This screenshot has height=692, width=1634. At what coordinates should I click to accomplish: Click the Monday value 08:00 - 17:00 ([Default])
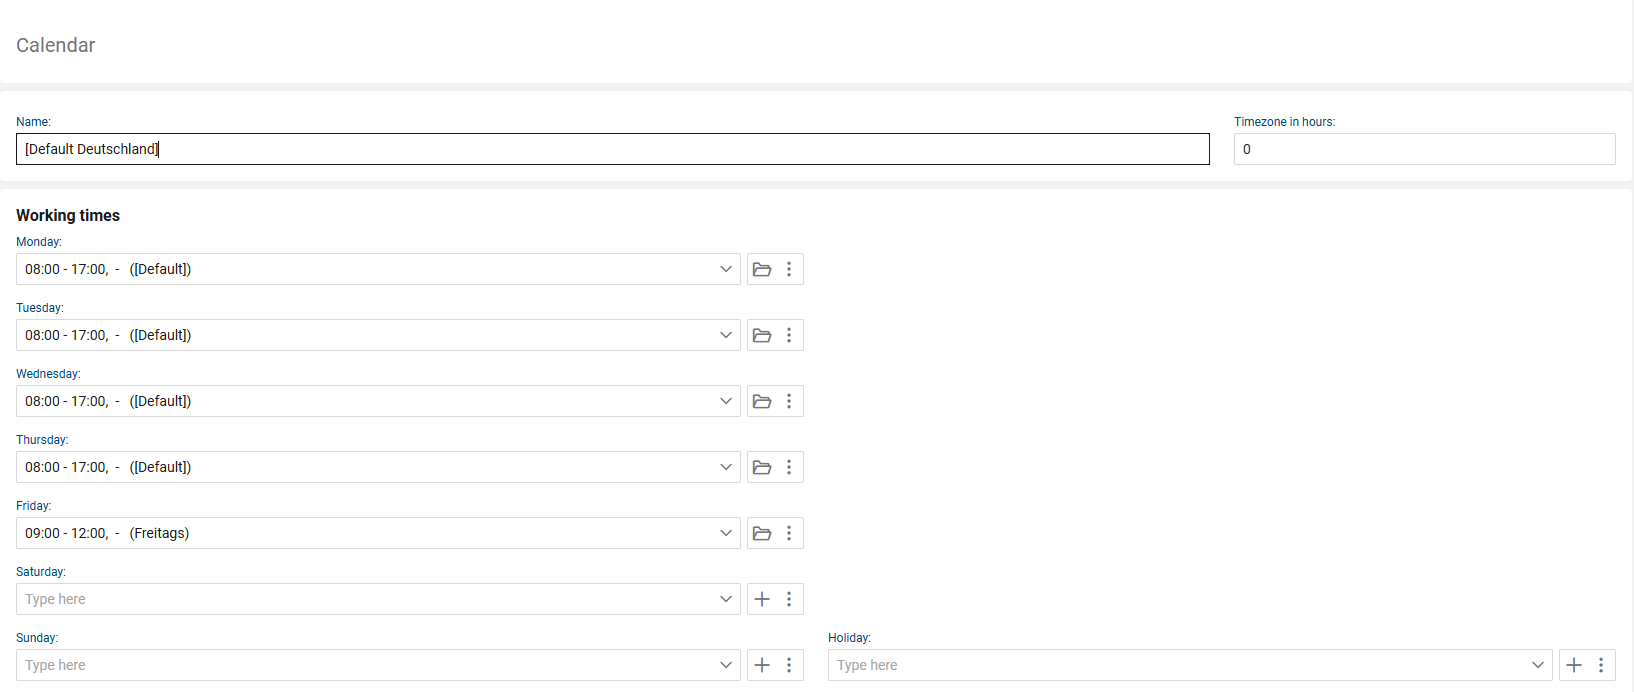pyautogui.click(x=108, y=269)
